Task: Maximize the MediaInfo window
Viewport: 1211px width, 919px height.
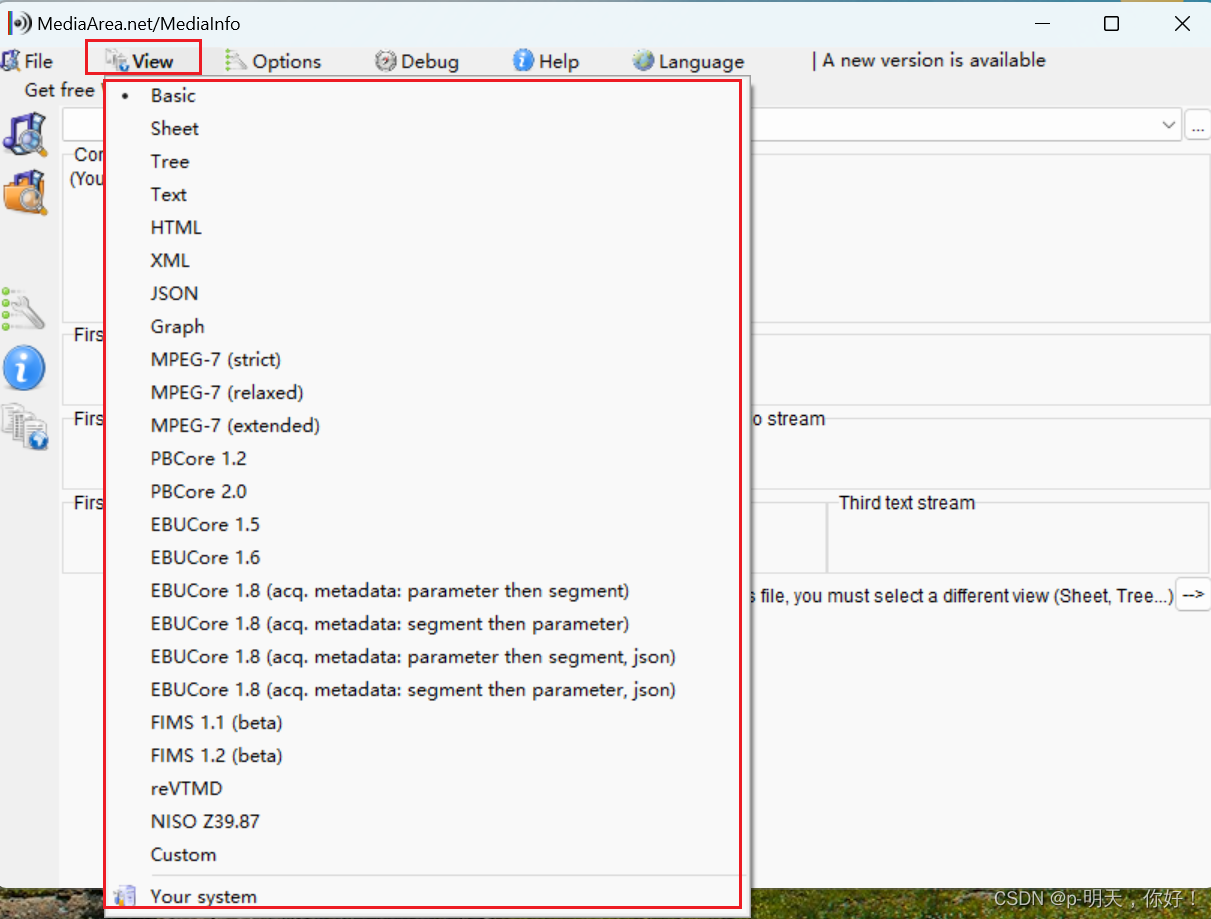Action: (1111, 24)
